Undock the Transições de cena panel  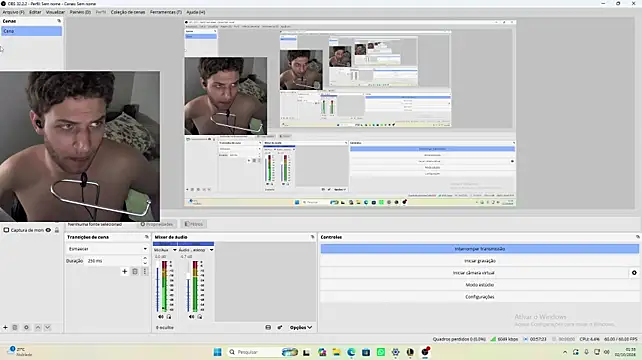pyautogui.click(x=147, y=237)
